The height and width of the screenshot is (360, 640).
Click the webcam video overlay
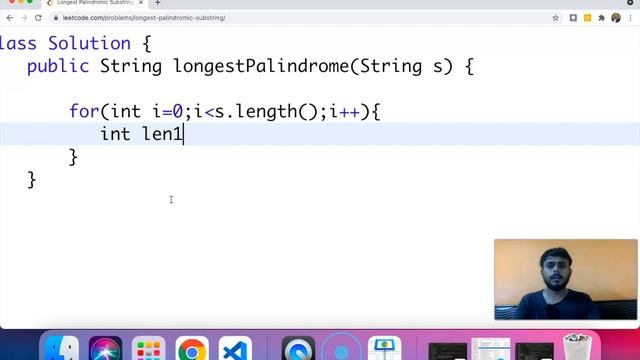(x=566, y=280)
